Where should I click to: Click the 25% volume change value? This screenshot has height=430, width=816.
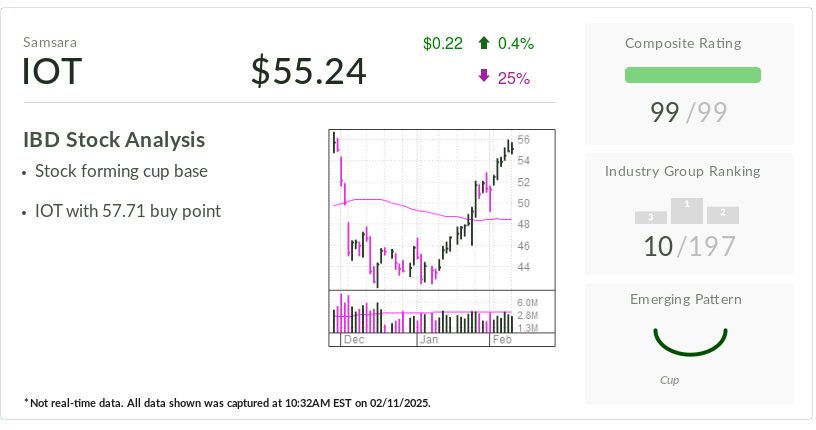[513, 78]
